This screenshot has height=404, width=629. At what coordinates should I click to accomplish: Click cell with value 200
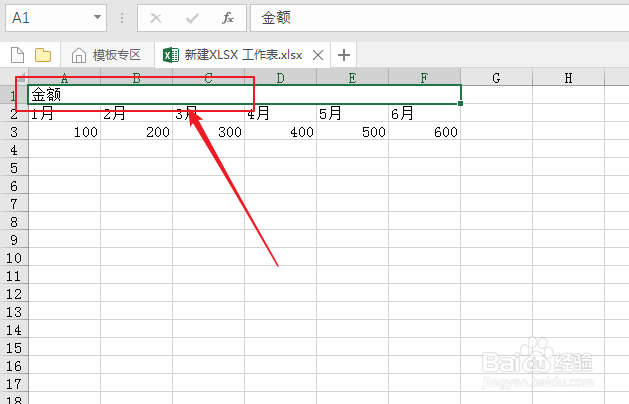tap(136, 132)
